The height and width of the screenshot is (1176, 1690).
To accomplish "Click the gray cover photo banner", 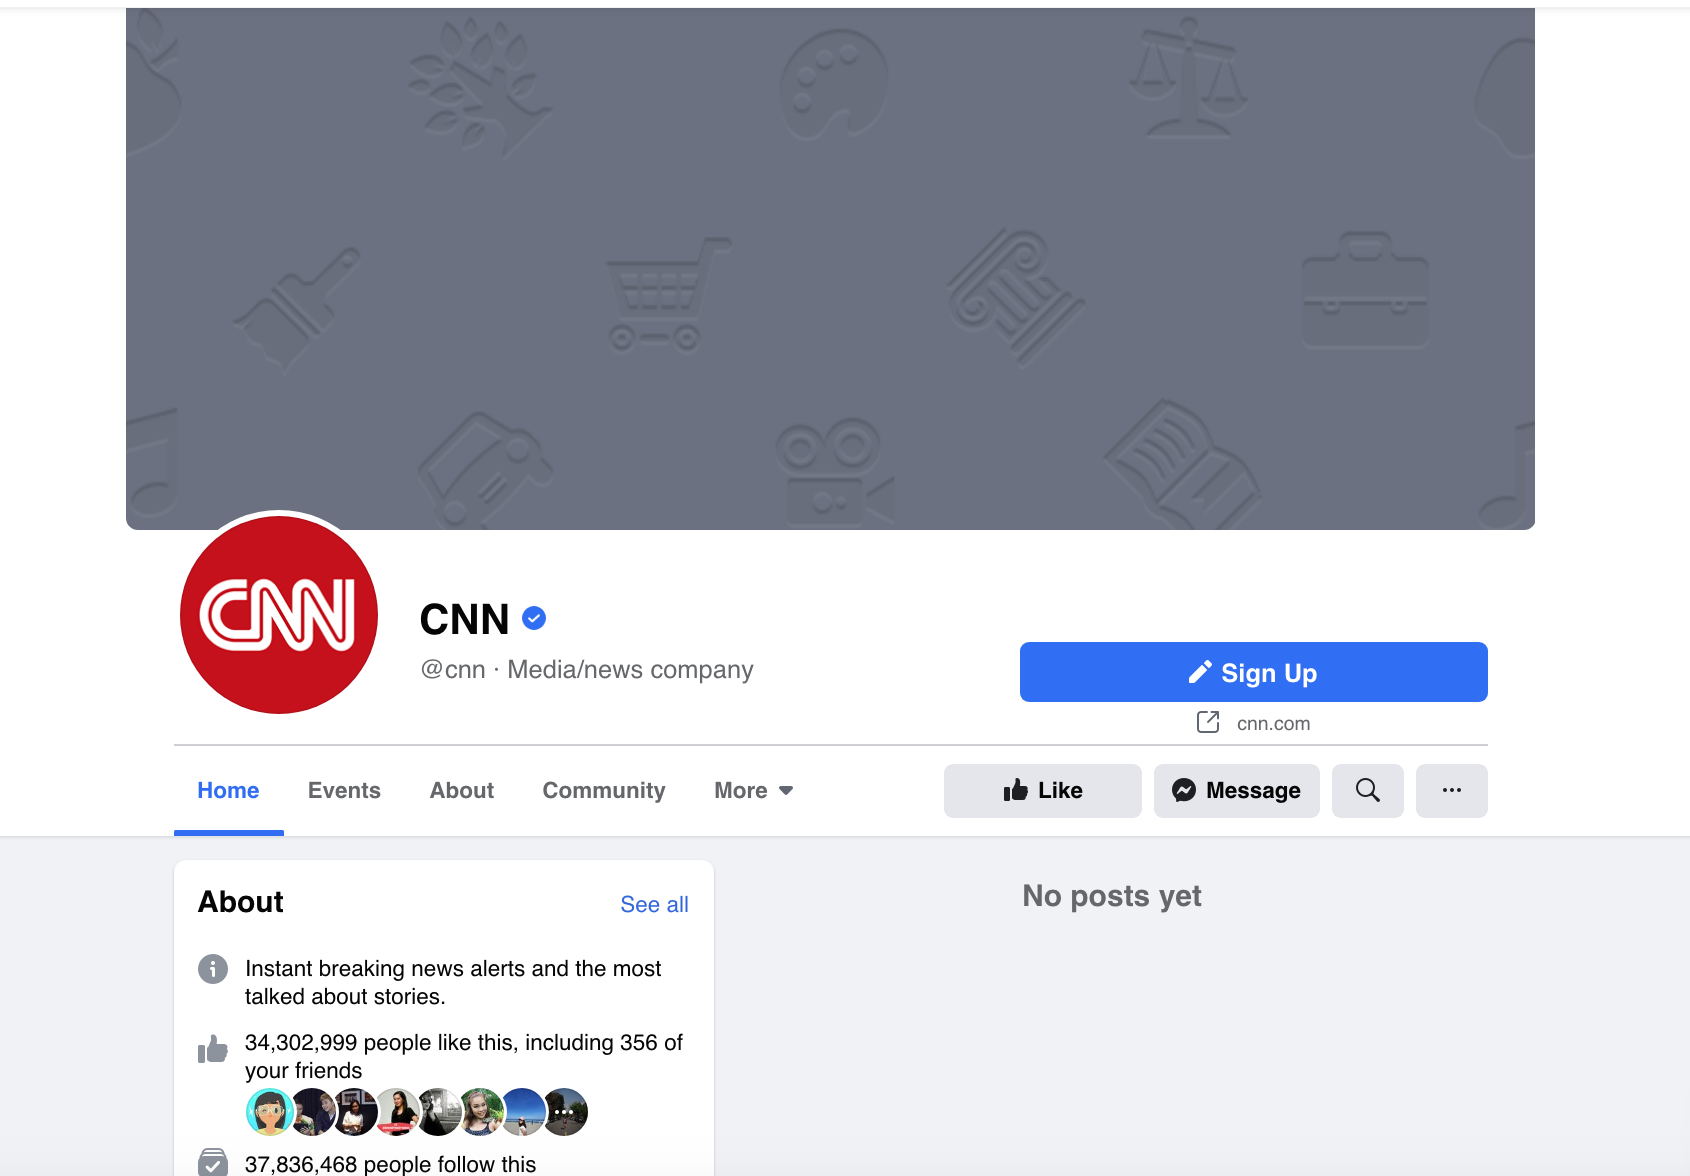I will pyautogui.click(x=830, y=269).
